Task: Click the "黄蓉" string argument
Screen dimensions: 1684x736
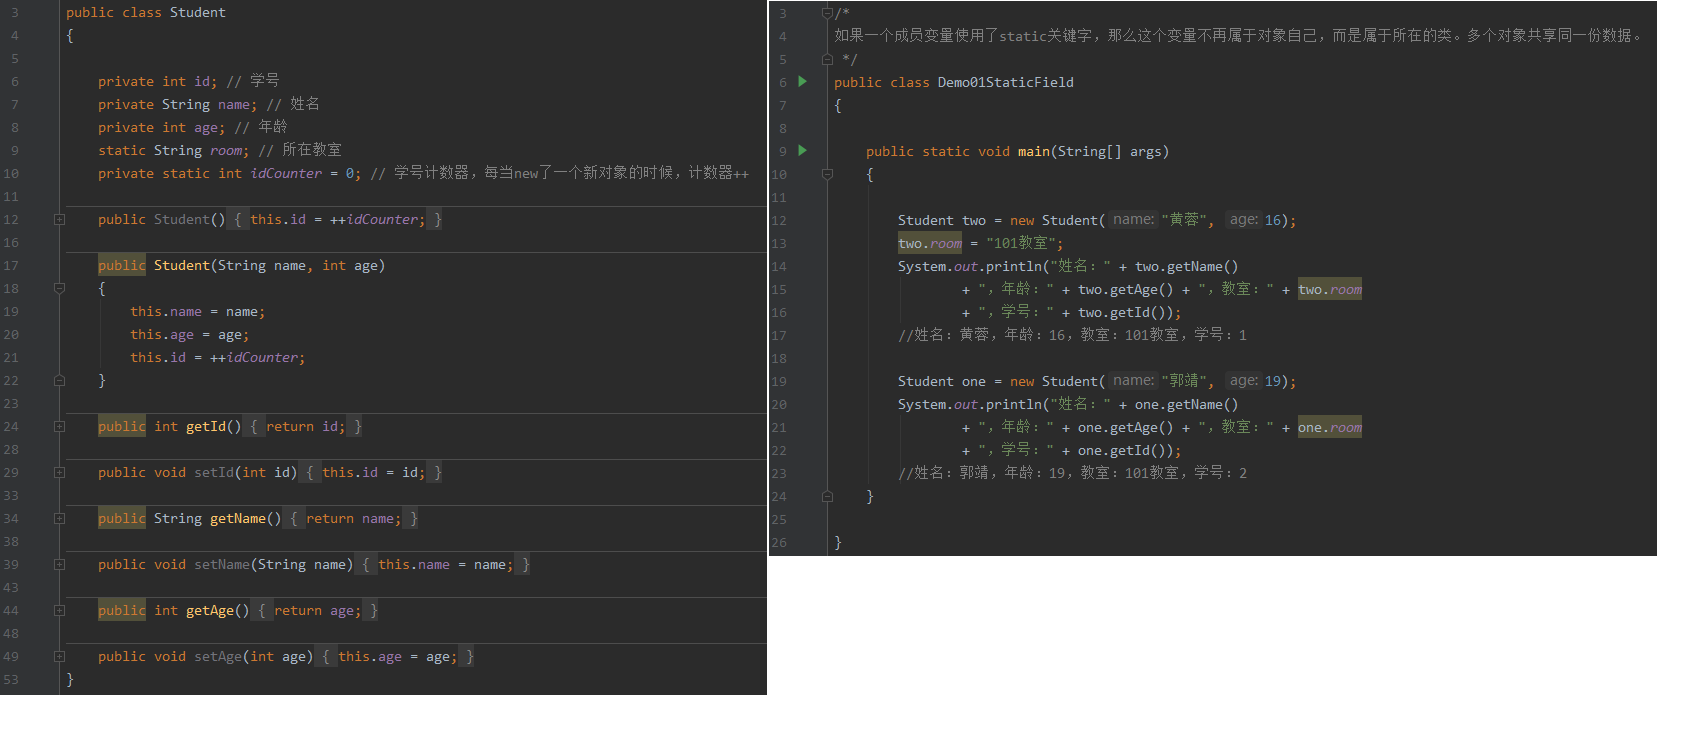Action: click(x=1184, y=221)
